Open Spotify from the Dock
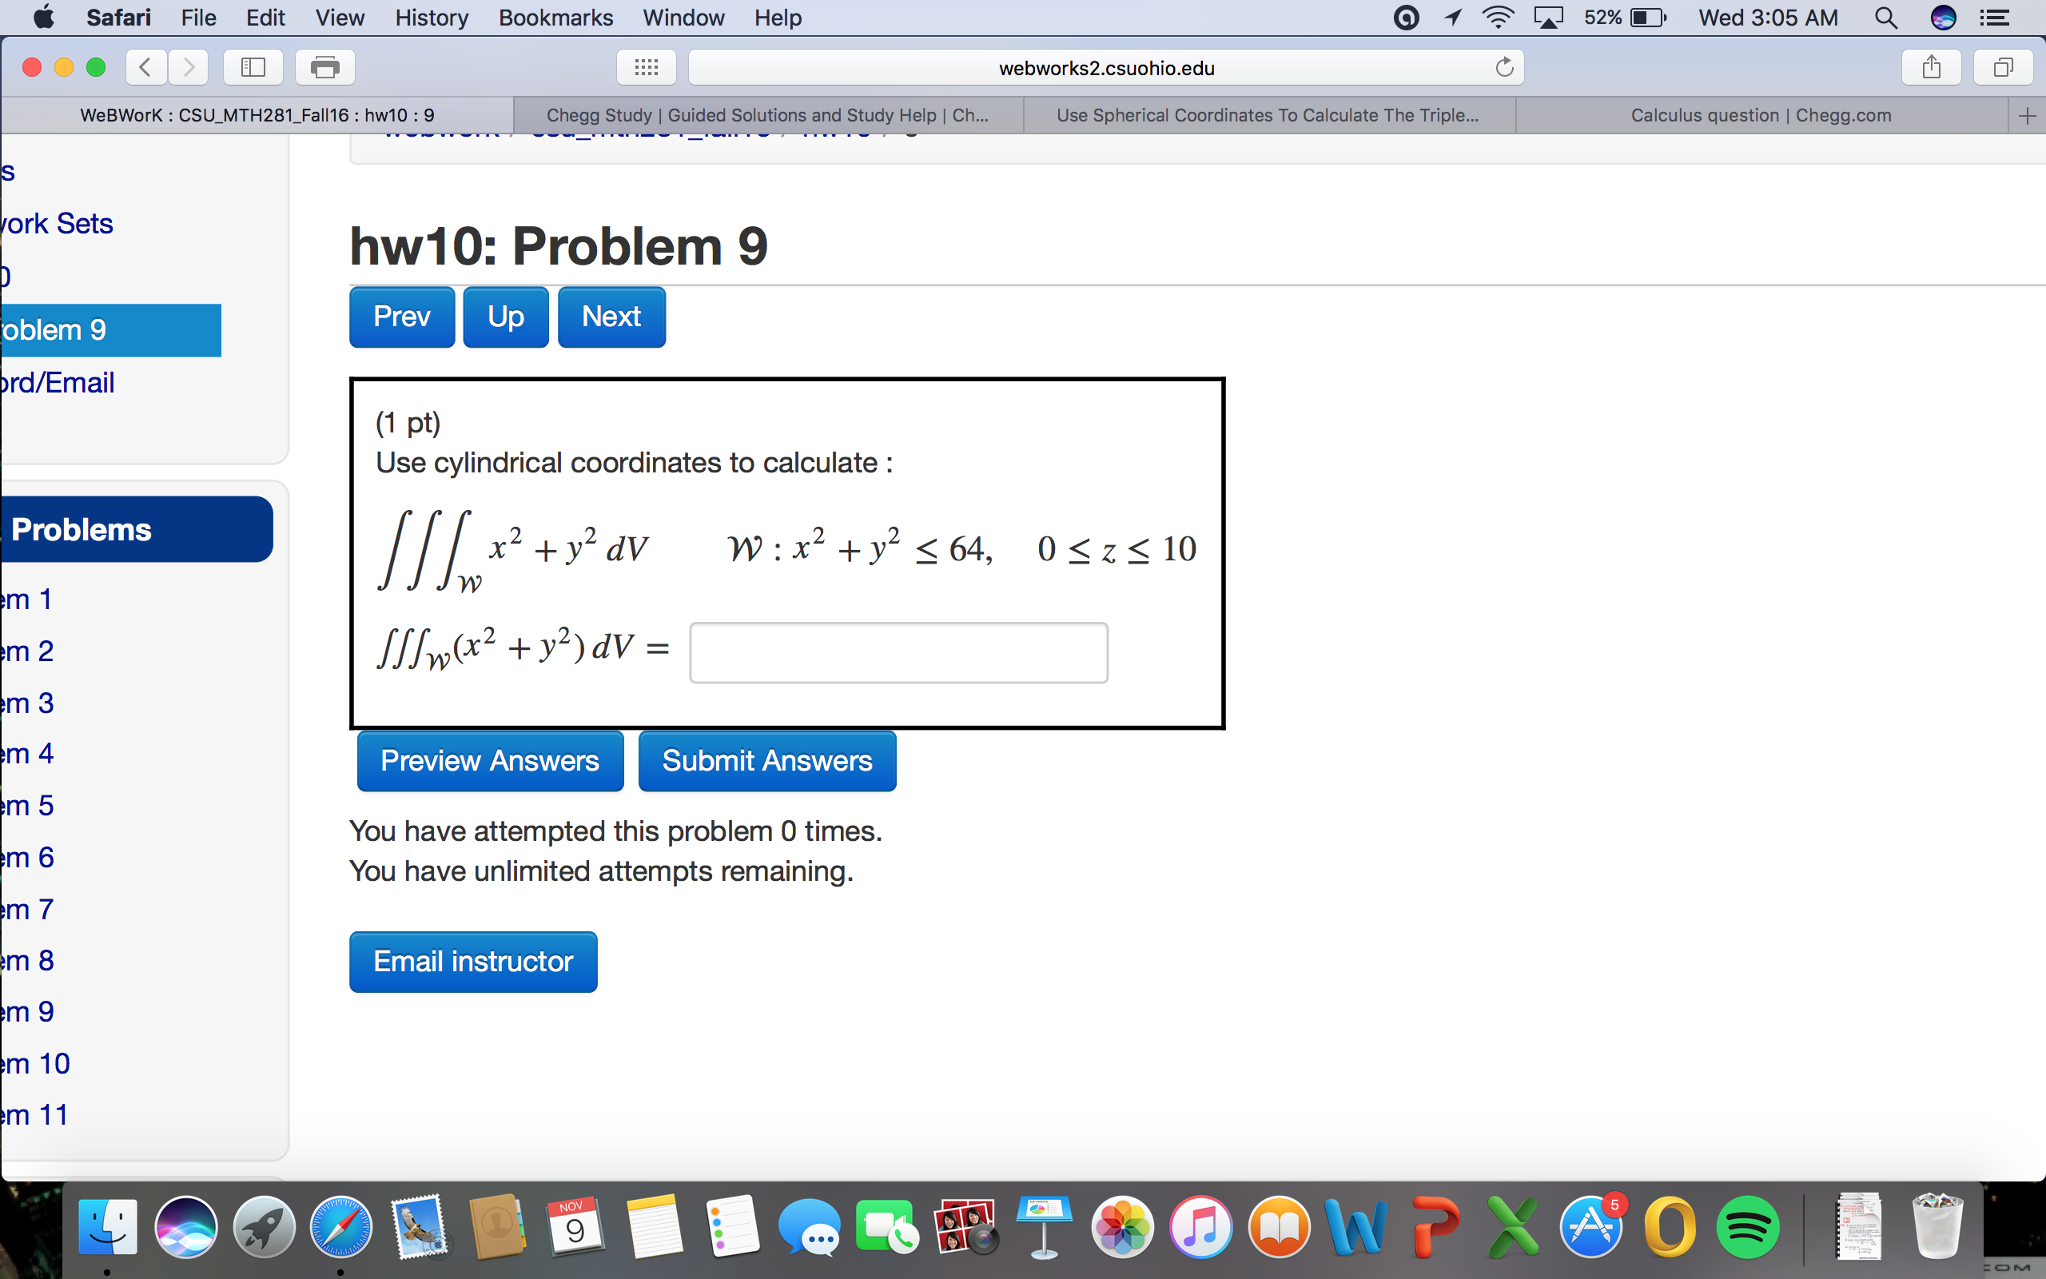2046x1279 pixels. [x=1748, y=1226]
